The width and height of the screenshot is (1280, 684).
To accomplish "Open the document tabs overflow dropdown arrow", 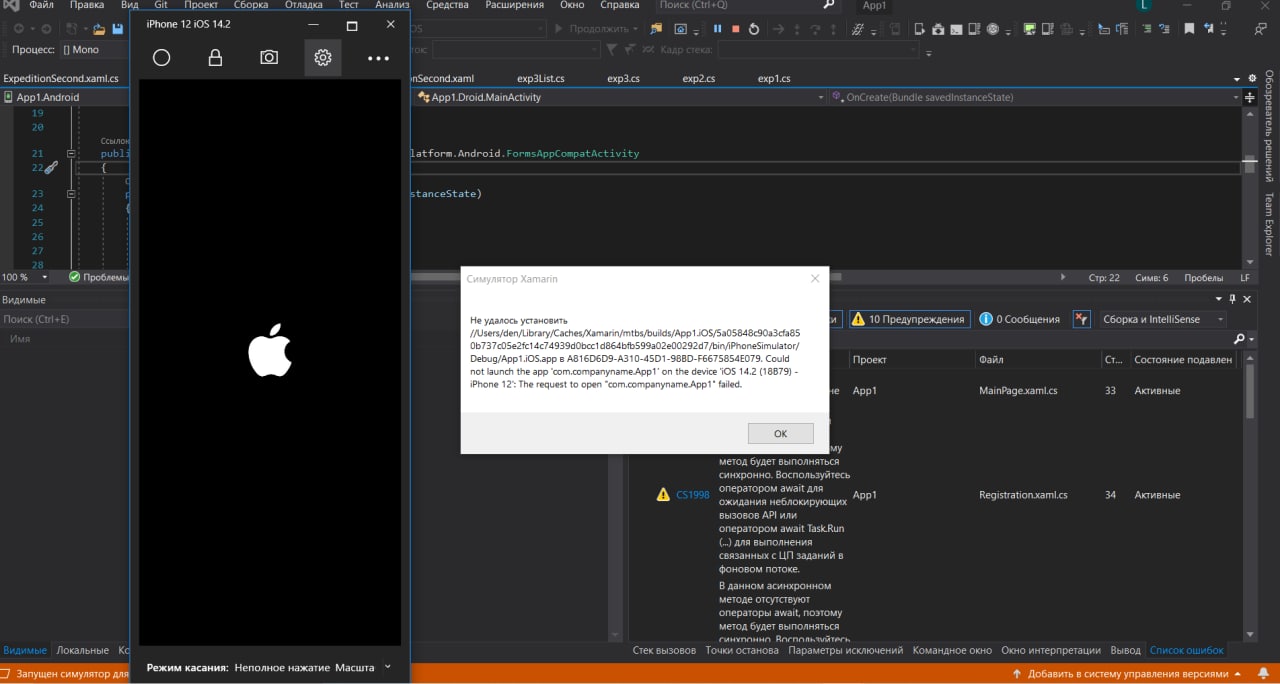I will coord(1238,78).
